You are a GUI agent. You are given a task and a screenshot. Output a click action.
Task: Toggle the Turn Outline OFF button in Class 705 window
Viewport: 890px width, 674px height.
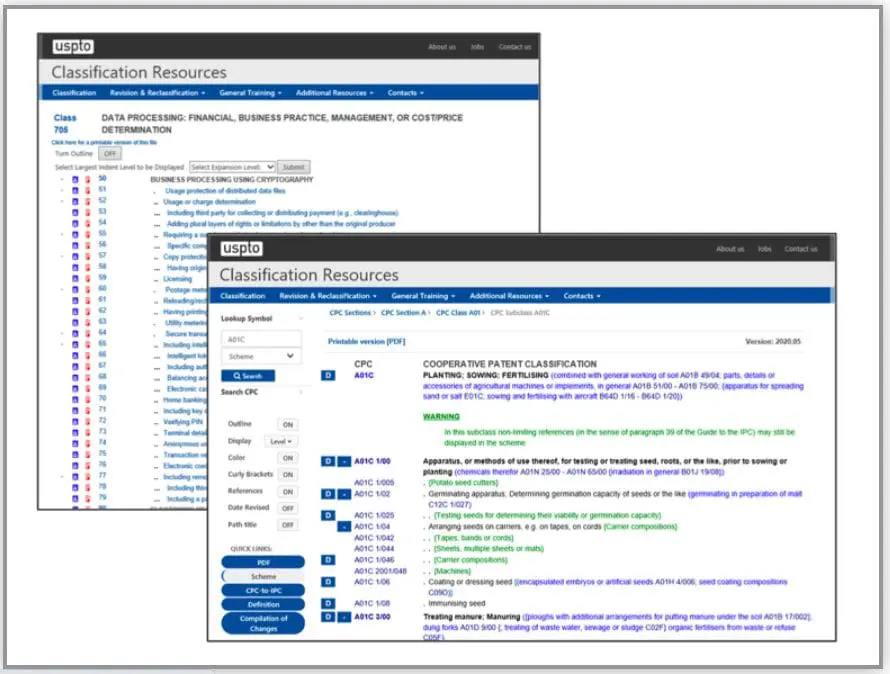point(110,153)
